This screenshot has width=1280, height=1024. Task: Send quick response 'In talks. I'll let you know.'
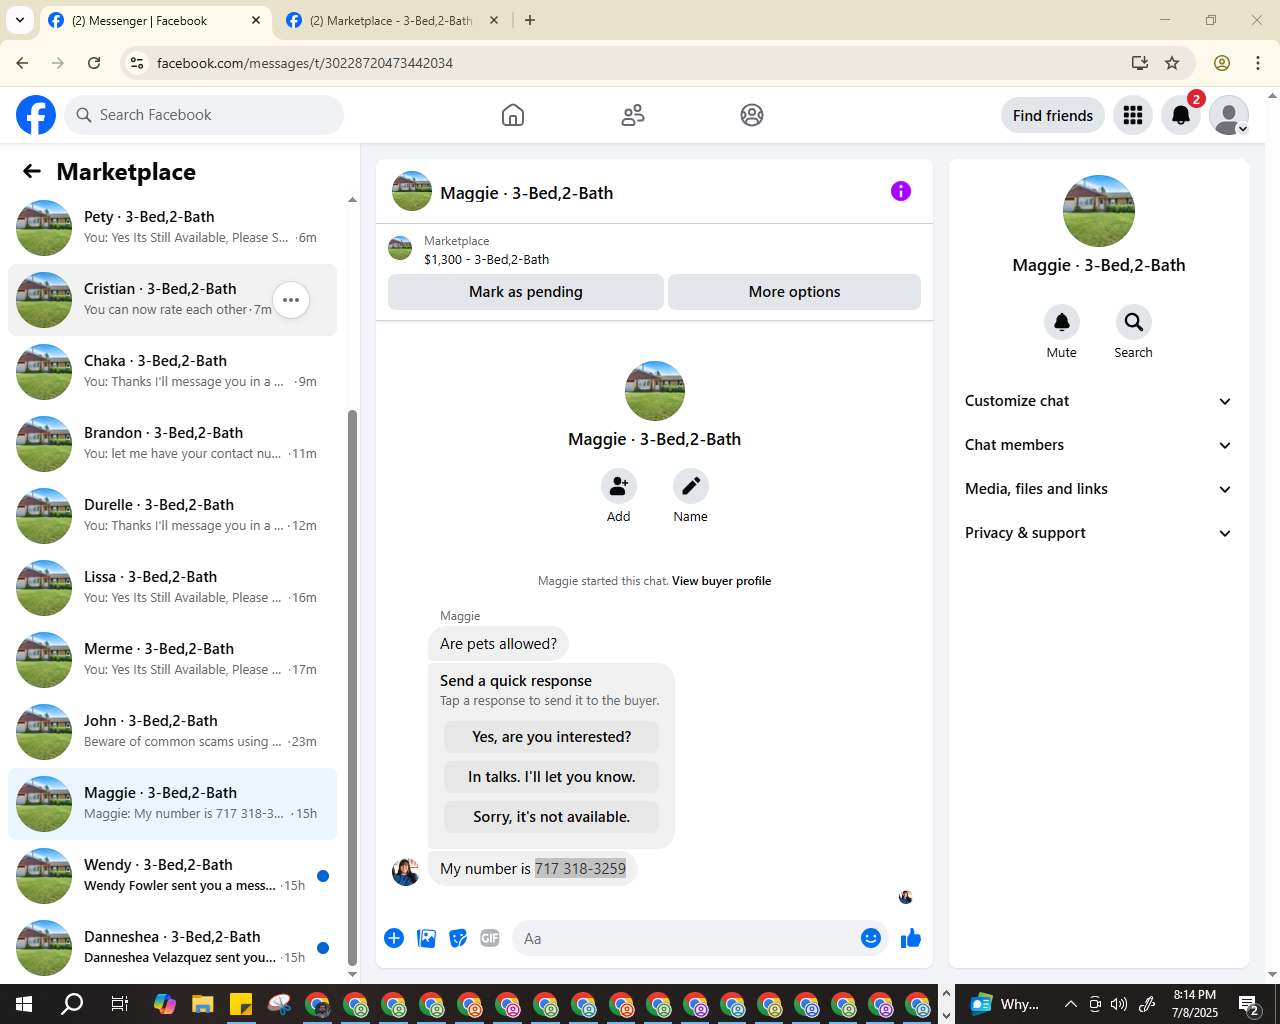point(552,777)
